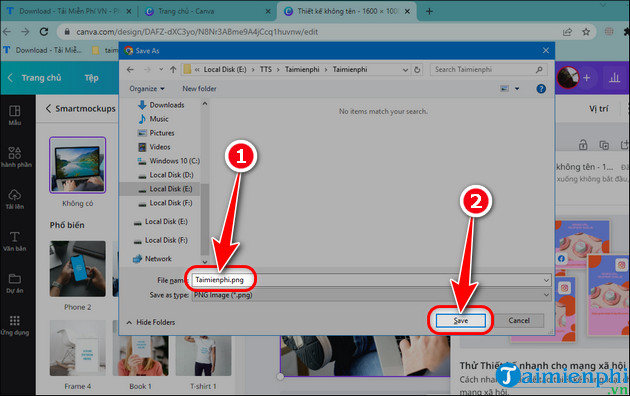This screenshot has height=396, width=630.
Task: Select the Book 1 mockup thumbnail
Action: tap(141, 356)
